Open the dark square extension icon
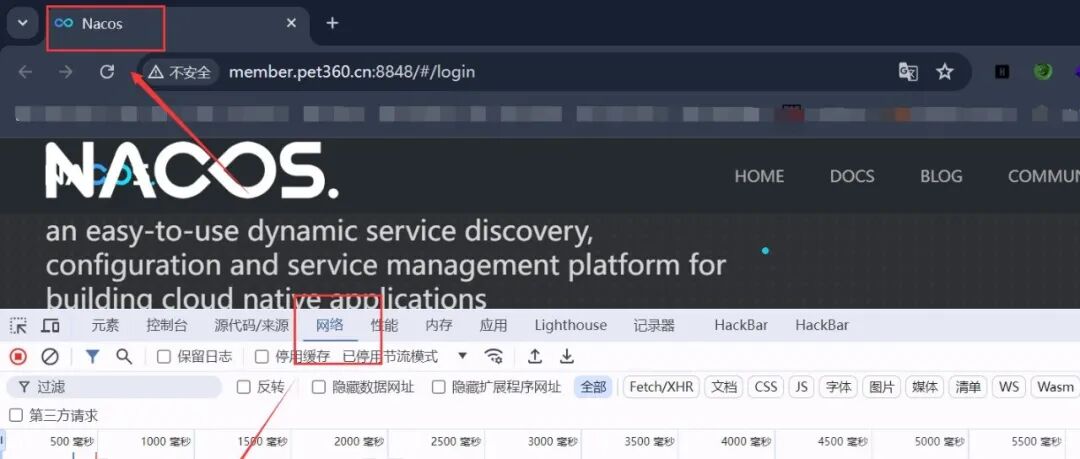The image size is (1080, 459). [1002, 72]
